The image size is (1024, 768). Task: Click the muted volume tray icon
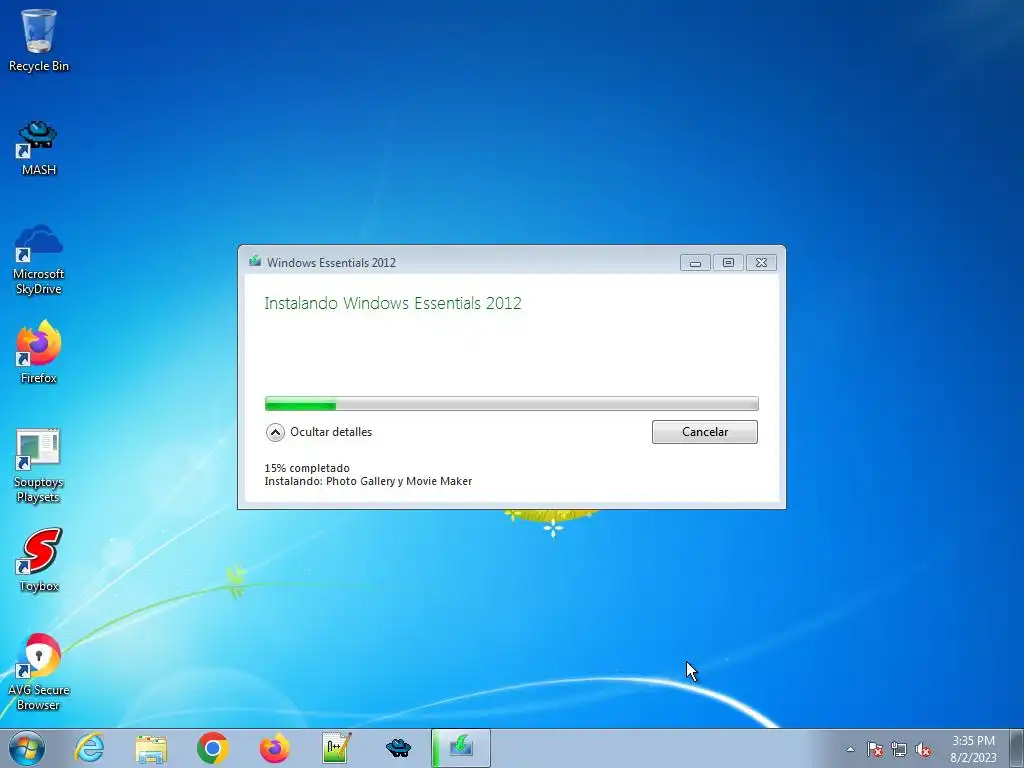click(923, 749)
